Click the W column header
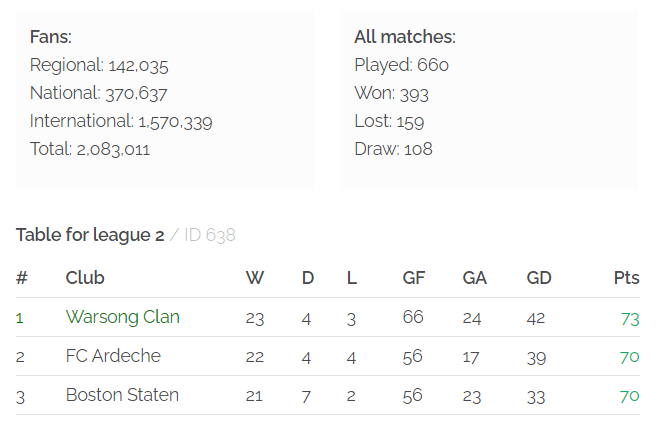Viewport: 669px width, 422px height. pos(254,278)
